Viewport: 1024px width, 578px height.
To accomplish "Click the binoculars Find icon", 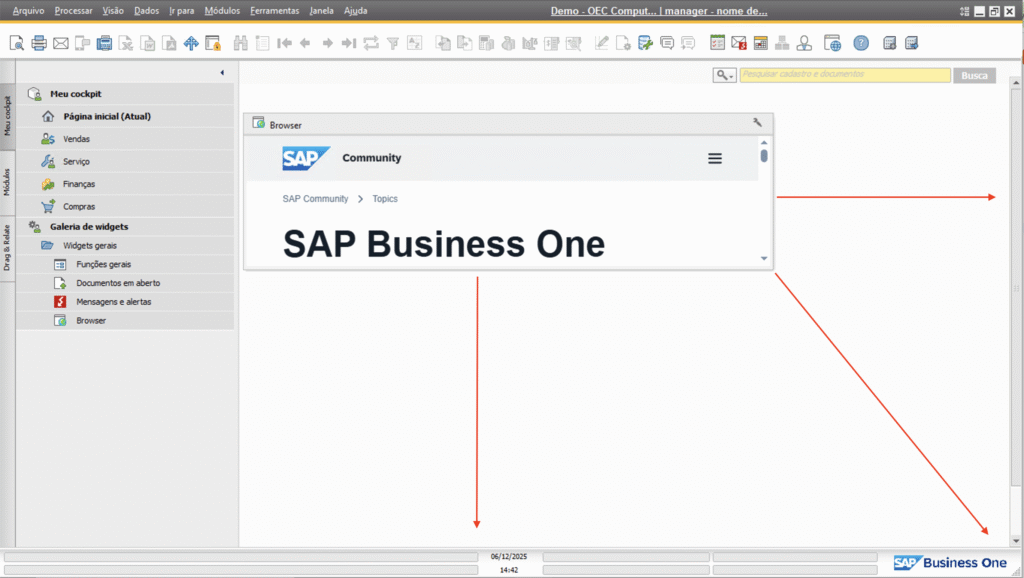I will coord(240,43).
